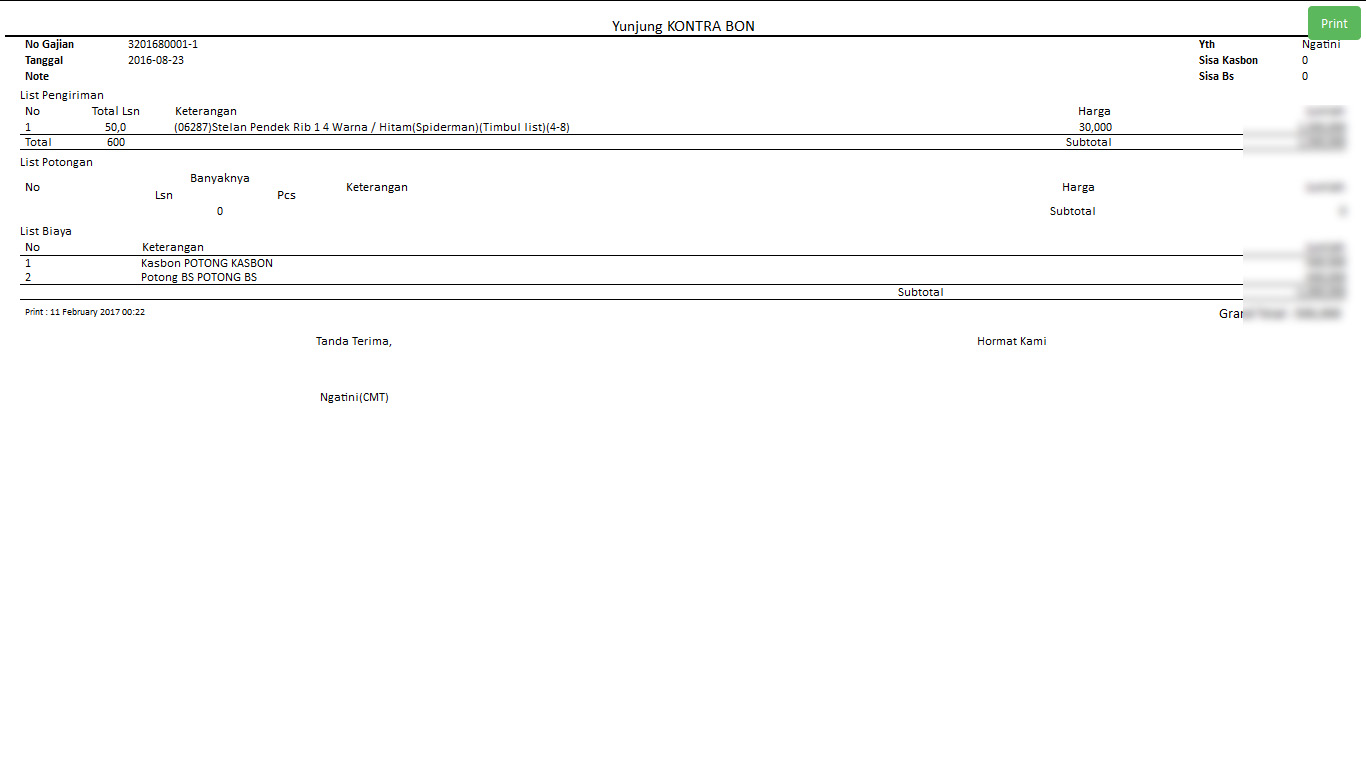Select the Potong BS POTONG BS row
The image size is (1366, 768).
click(x=199, y=277)
